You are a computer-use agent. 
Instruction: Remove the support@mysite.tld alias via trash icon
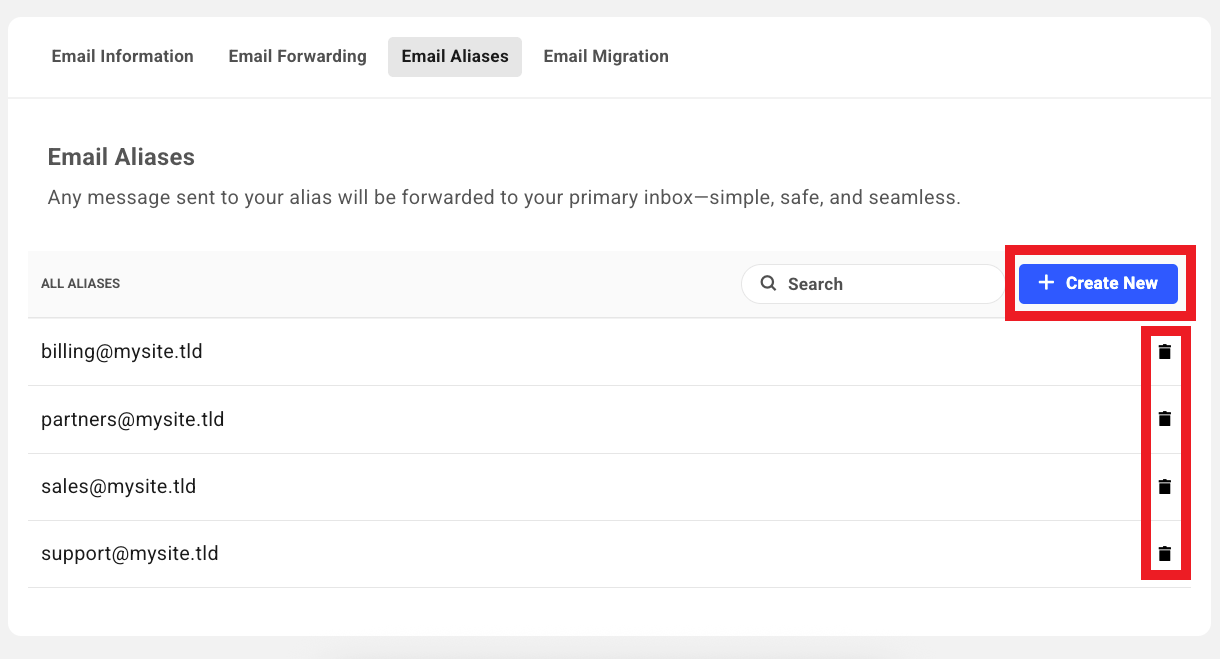coord(1164,553)
